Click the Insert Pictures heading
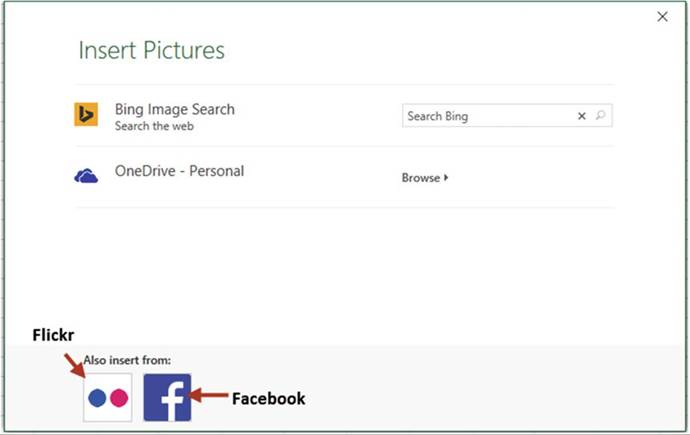 [x=151, y=50]
